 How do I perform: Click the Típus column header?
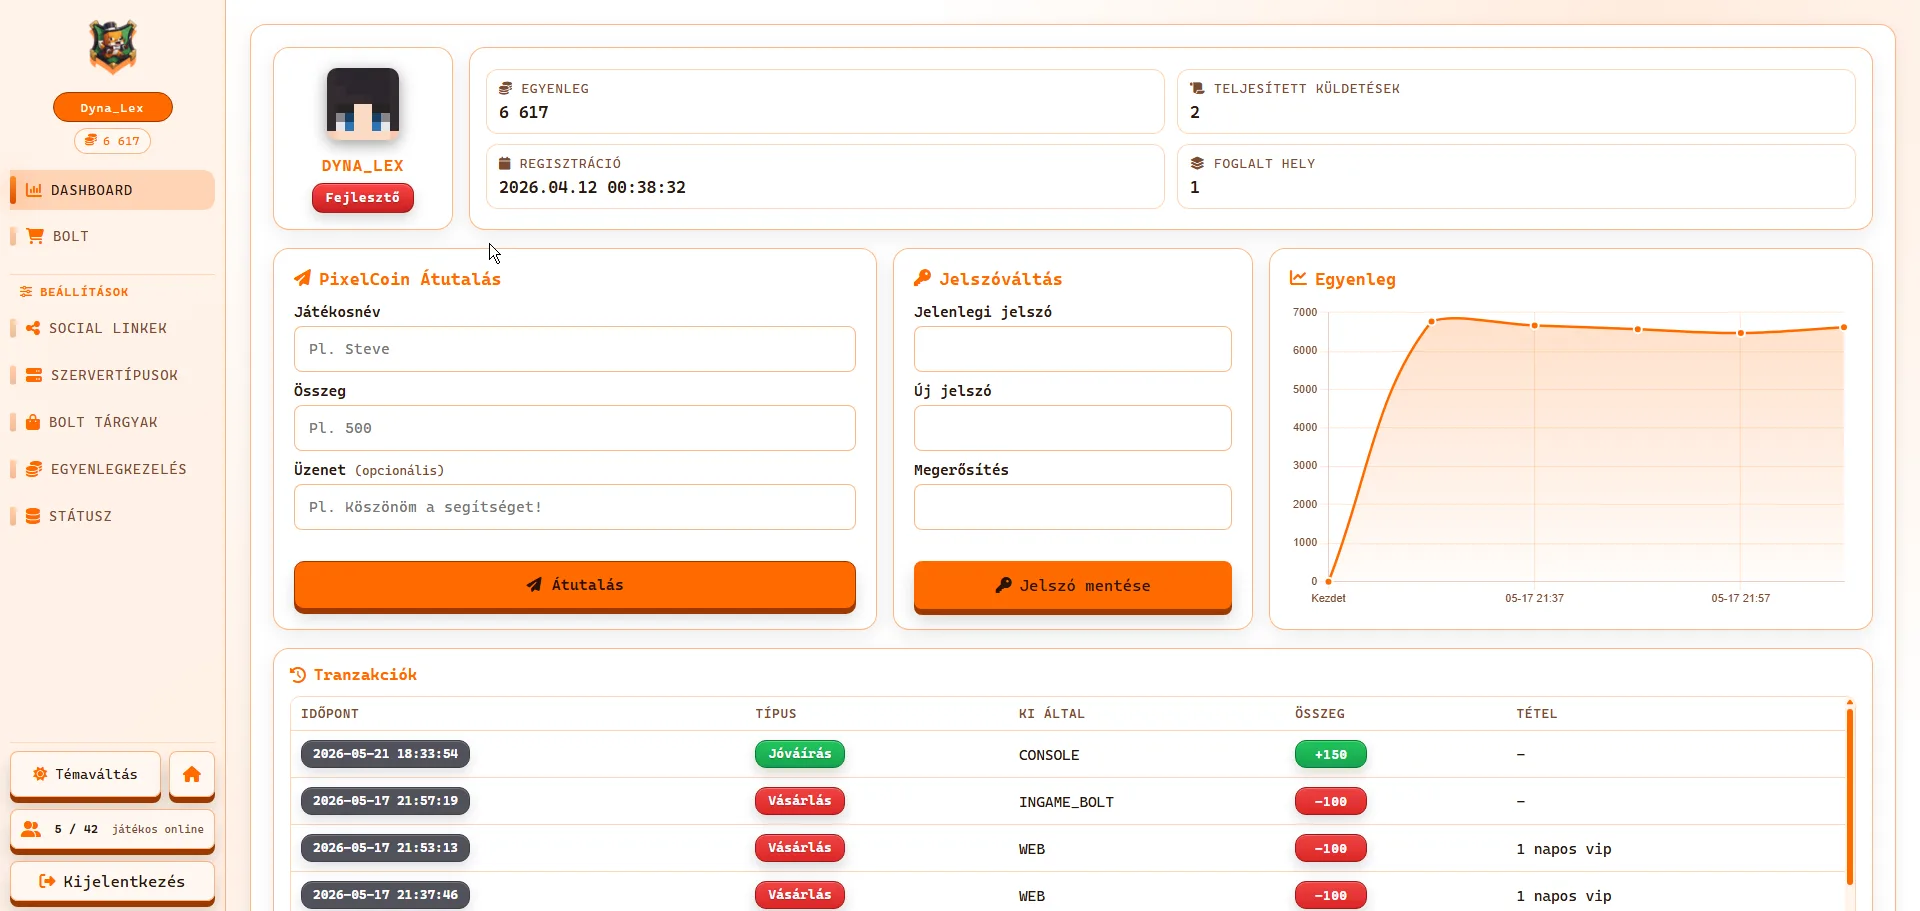tap(776, 714)
